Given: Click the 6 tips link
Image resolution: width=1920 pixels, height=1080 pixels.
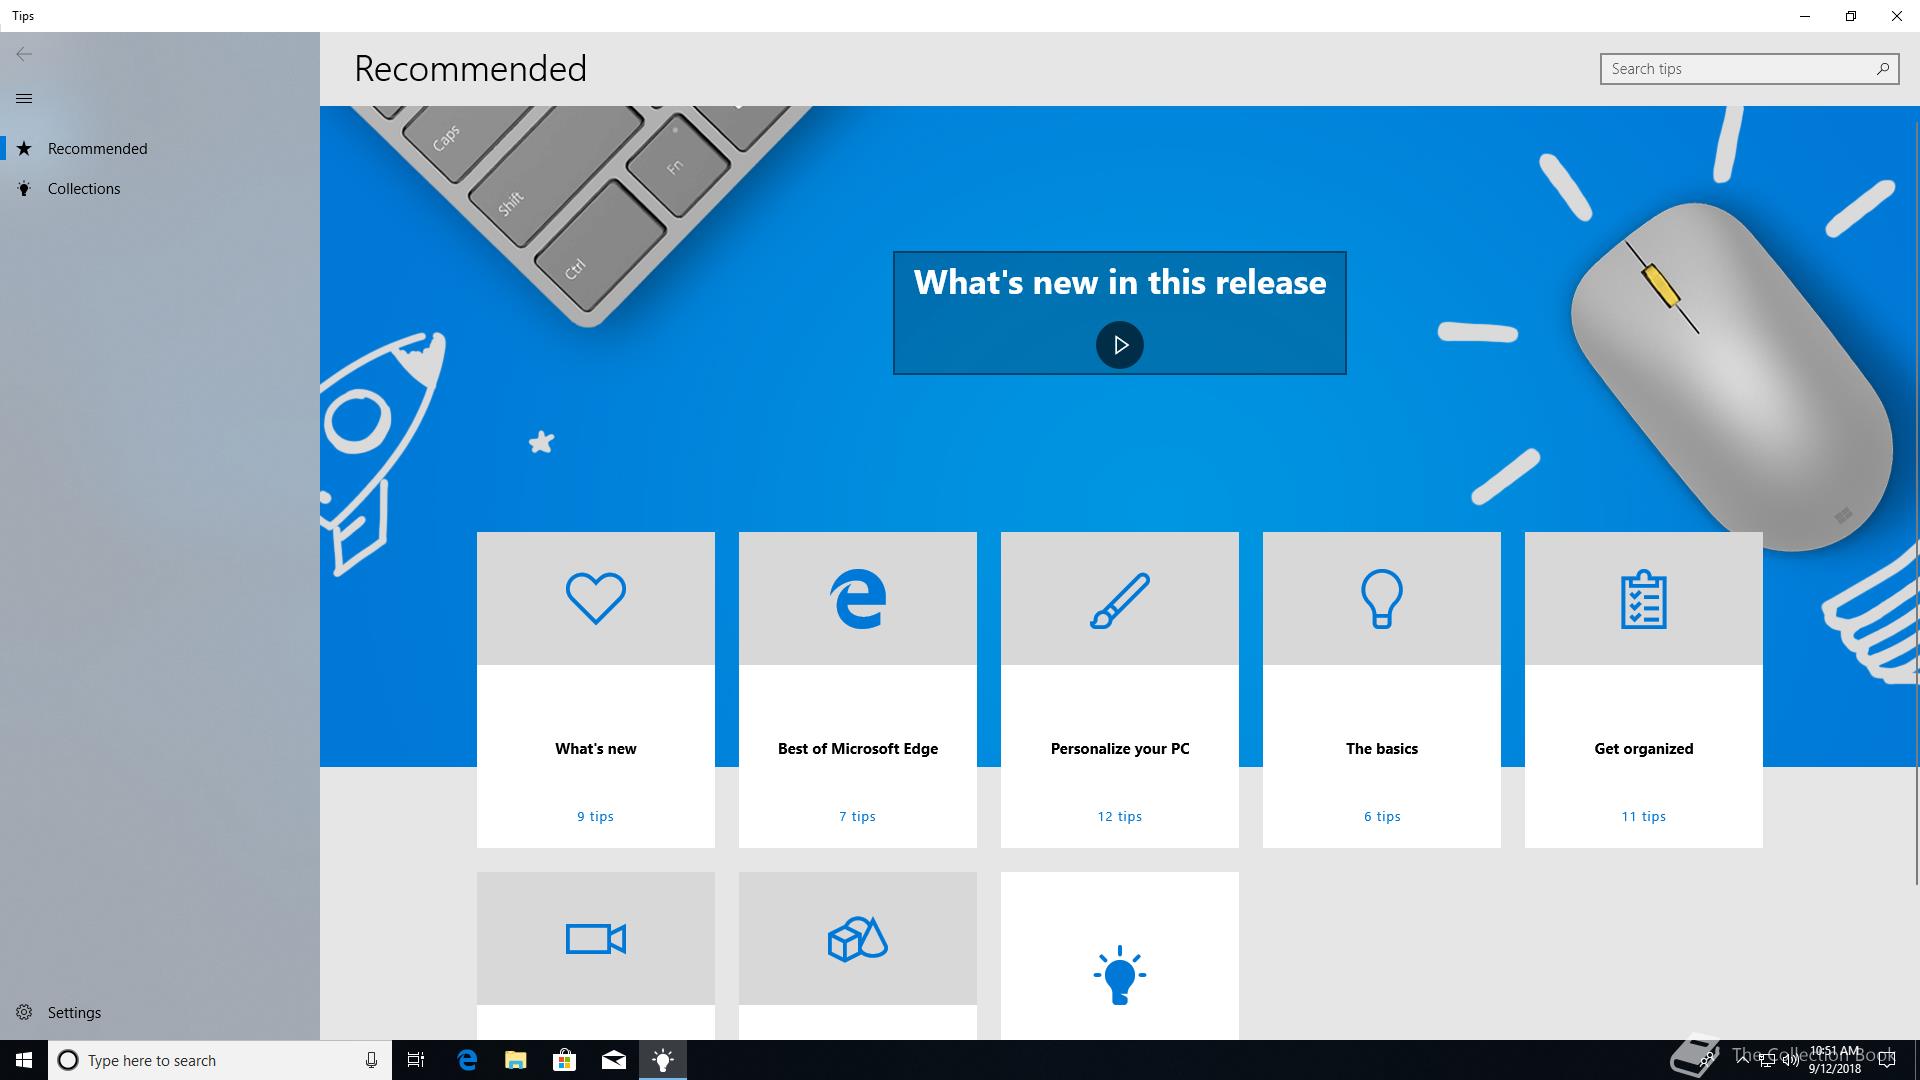Looking at the screenshot, I should pyautogui.click(x=1382, y=817).
